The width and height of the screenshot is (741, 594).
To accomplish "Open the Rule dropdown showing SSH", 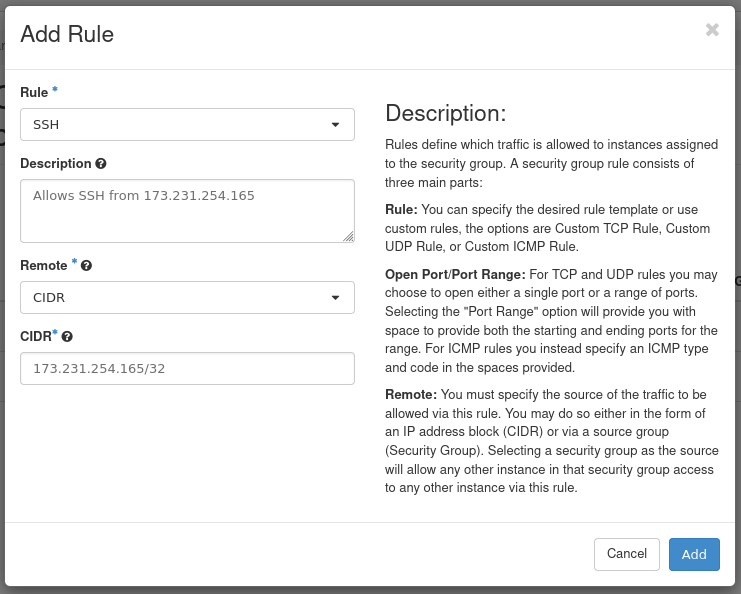I will pyautogui.click(x=187, y=125).
